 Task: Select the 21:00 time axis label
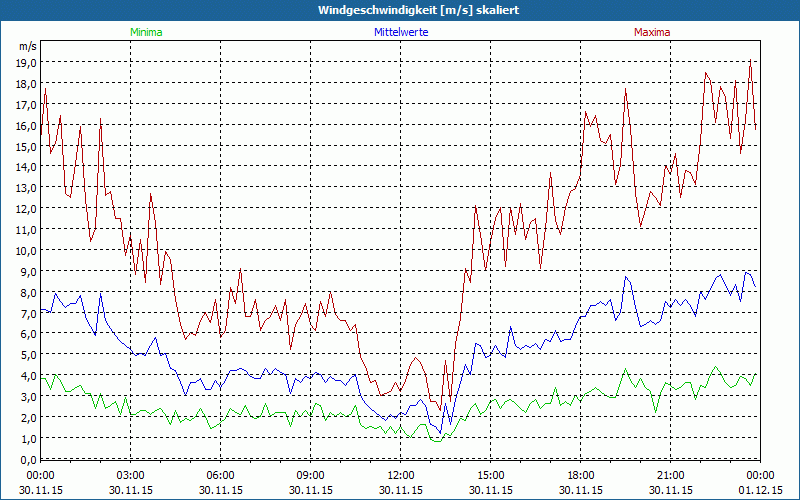671,475
